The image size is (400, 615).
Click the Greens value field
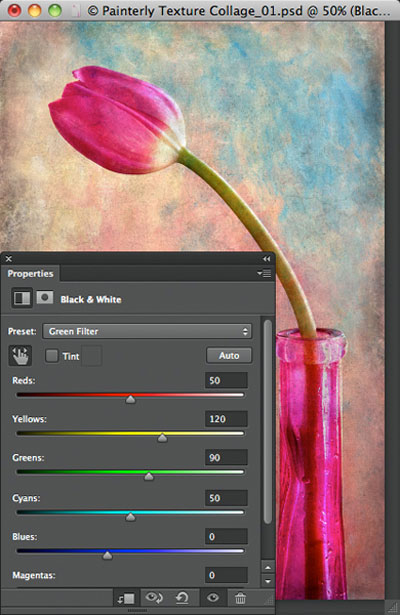click(x=226, y=457)
